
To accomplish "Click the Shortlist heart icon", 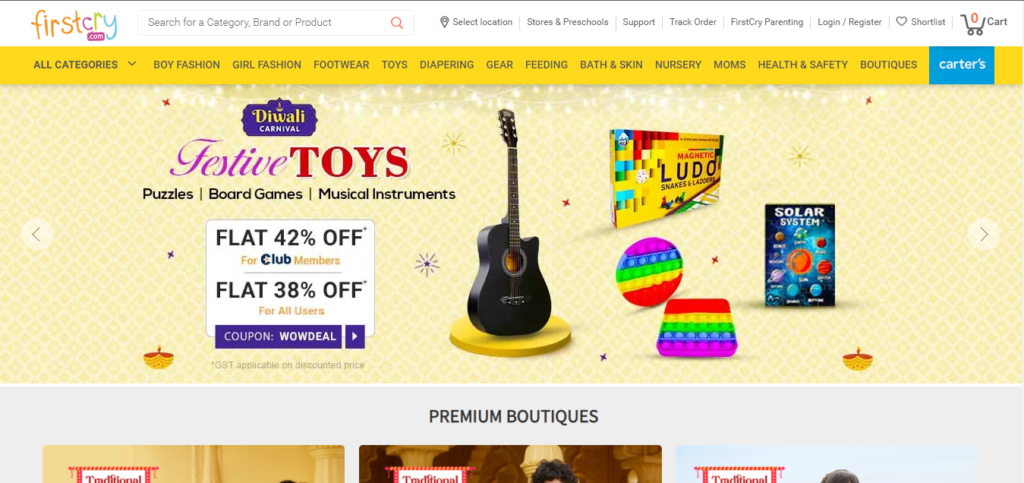I will [x=901, y=22].
